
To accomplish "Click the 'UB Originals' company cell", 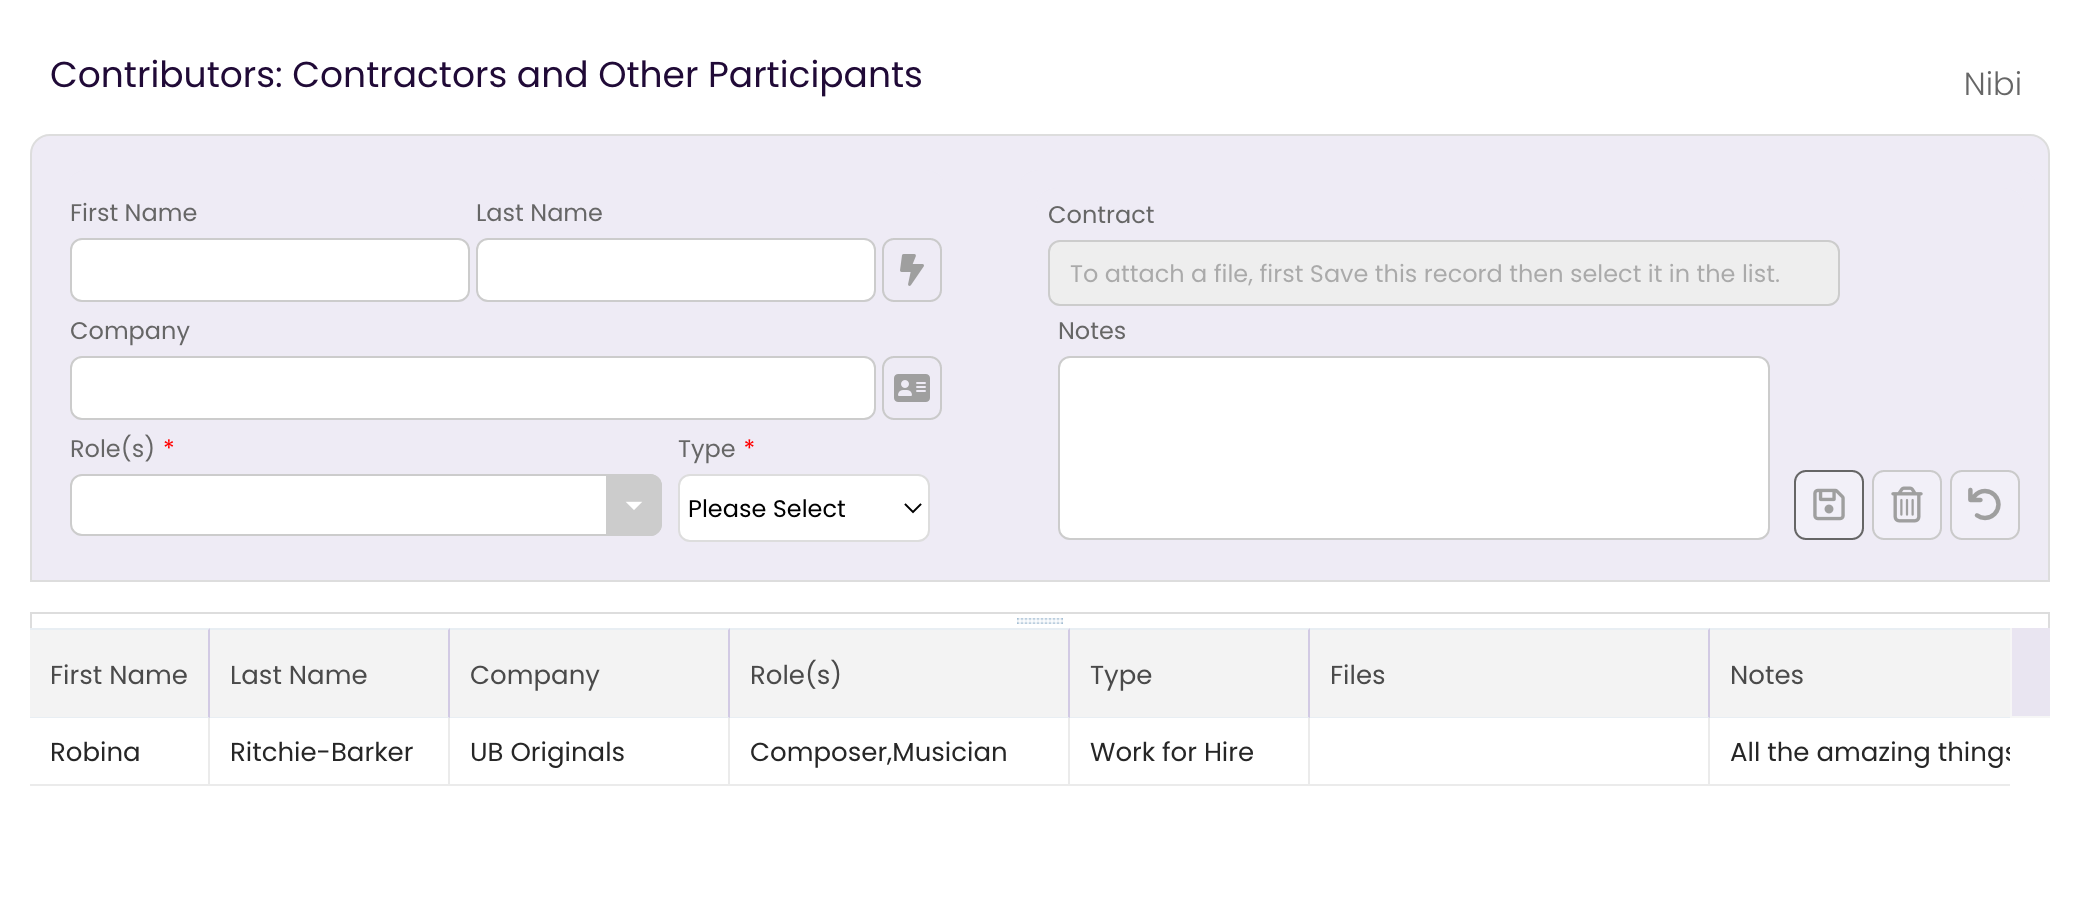I will [589, 752].
